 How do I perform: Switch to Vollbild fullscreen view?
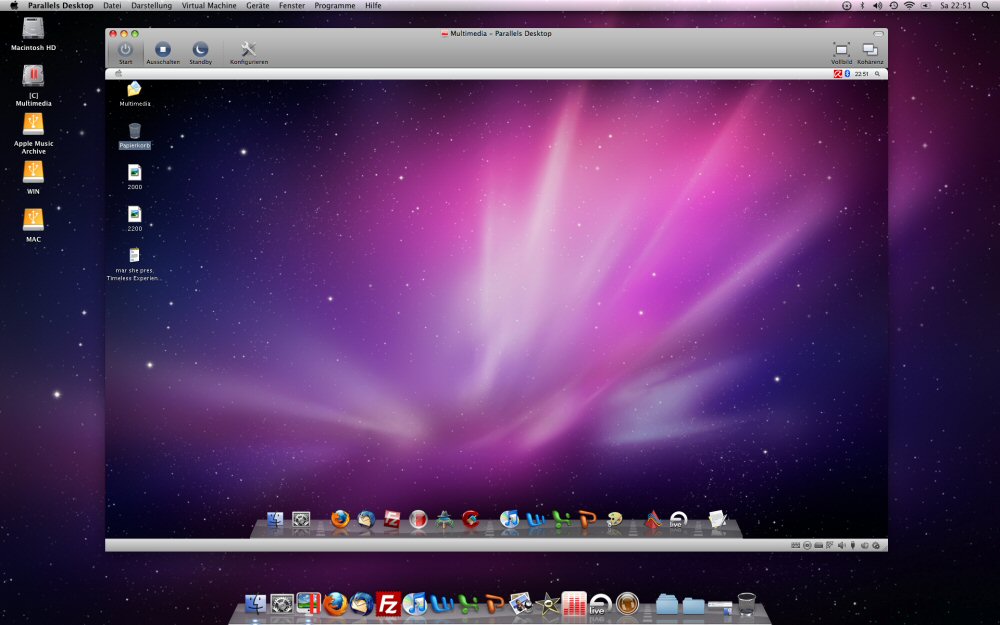(x=841, y=50)
